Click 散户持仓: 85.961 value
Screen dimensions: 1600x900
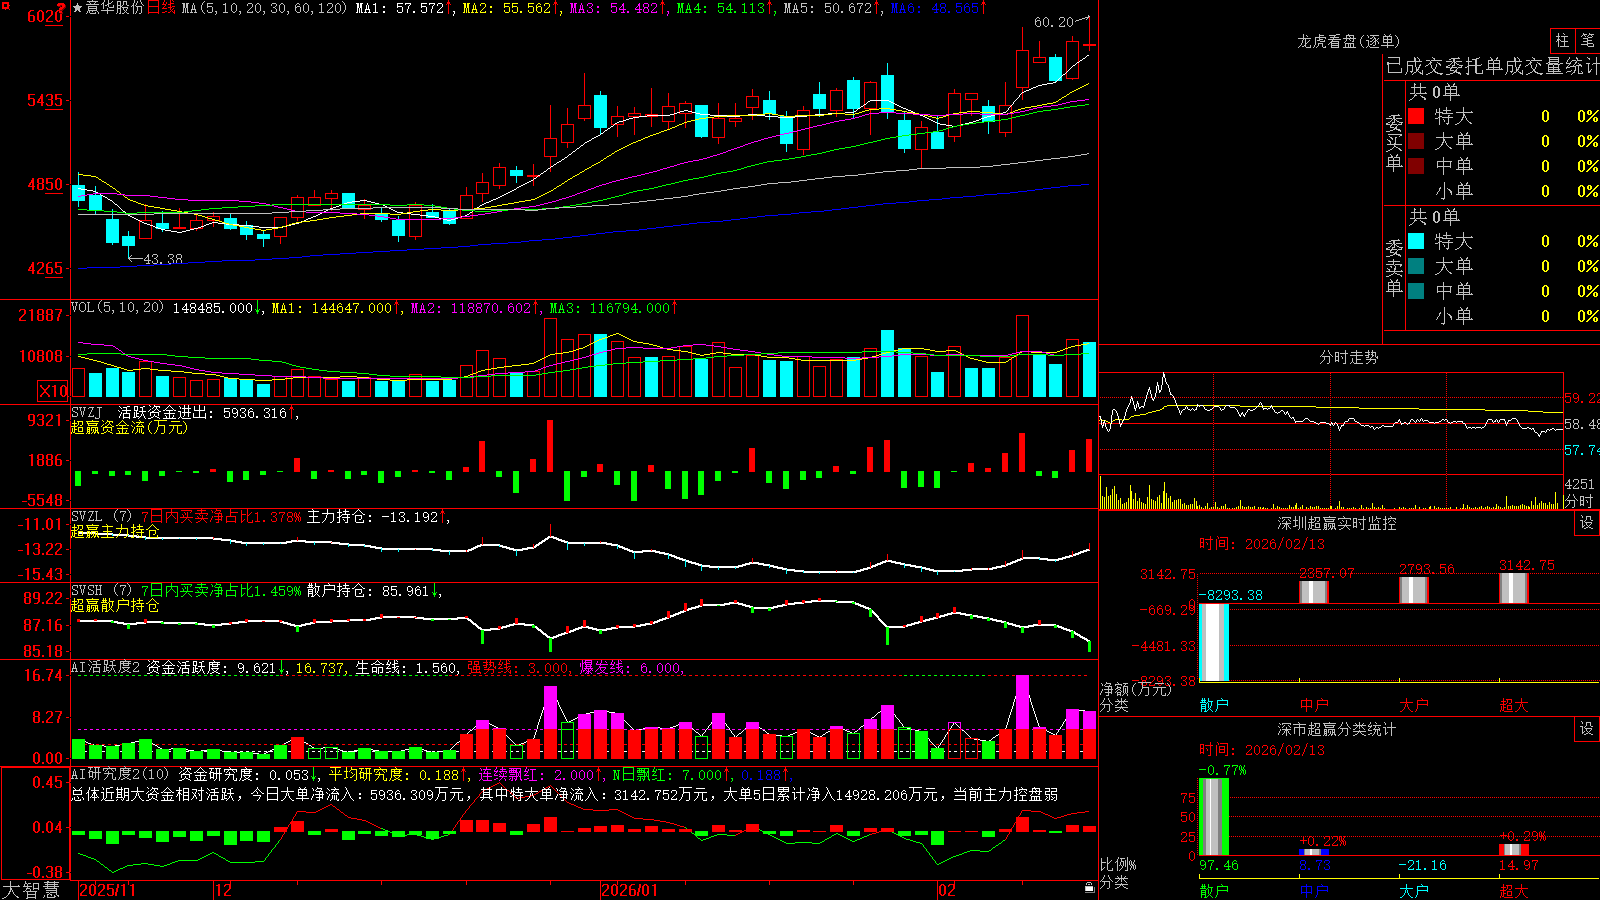tap(367, 591)
